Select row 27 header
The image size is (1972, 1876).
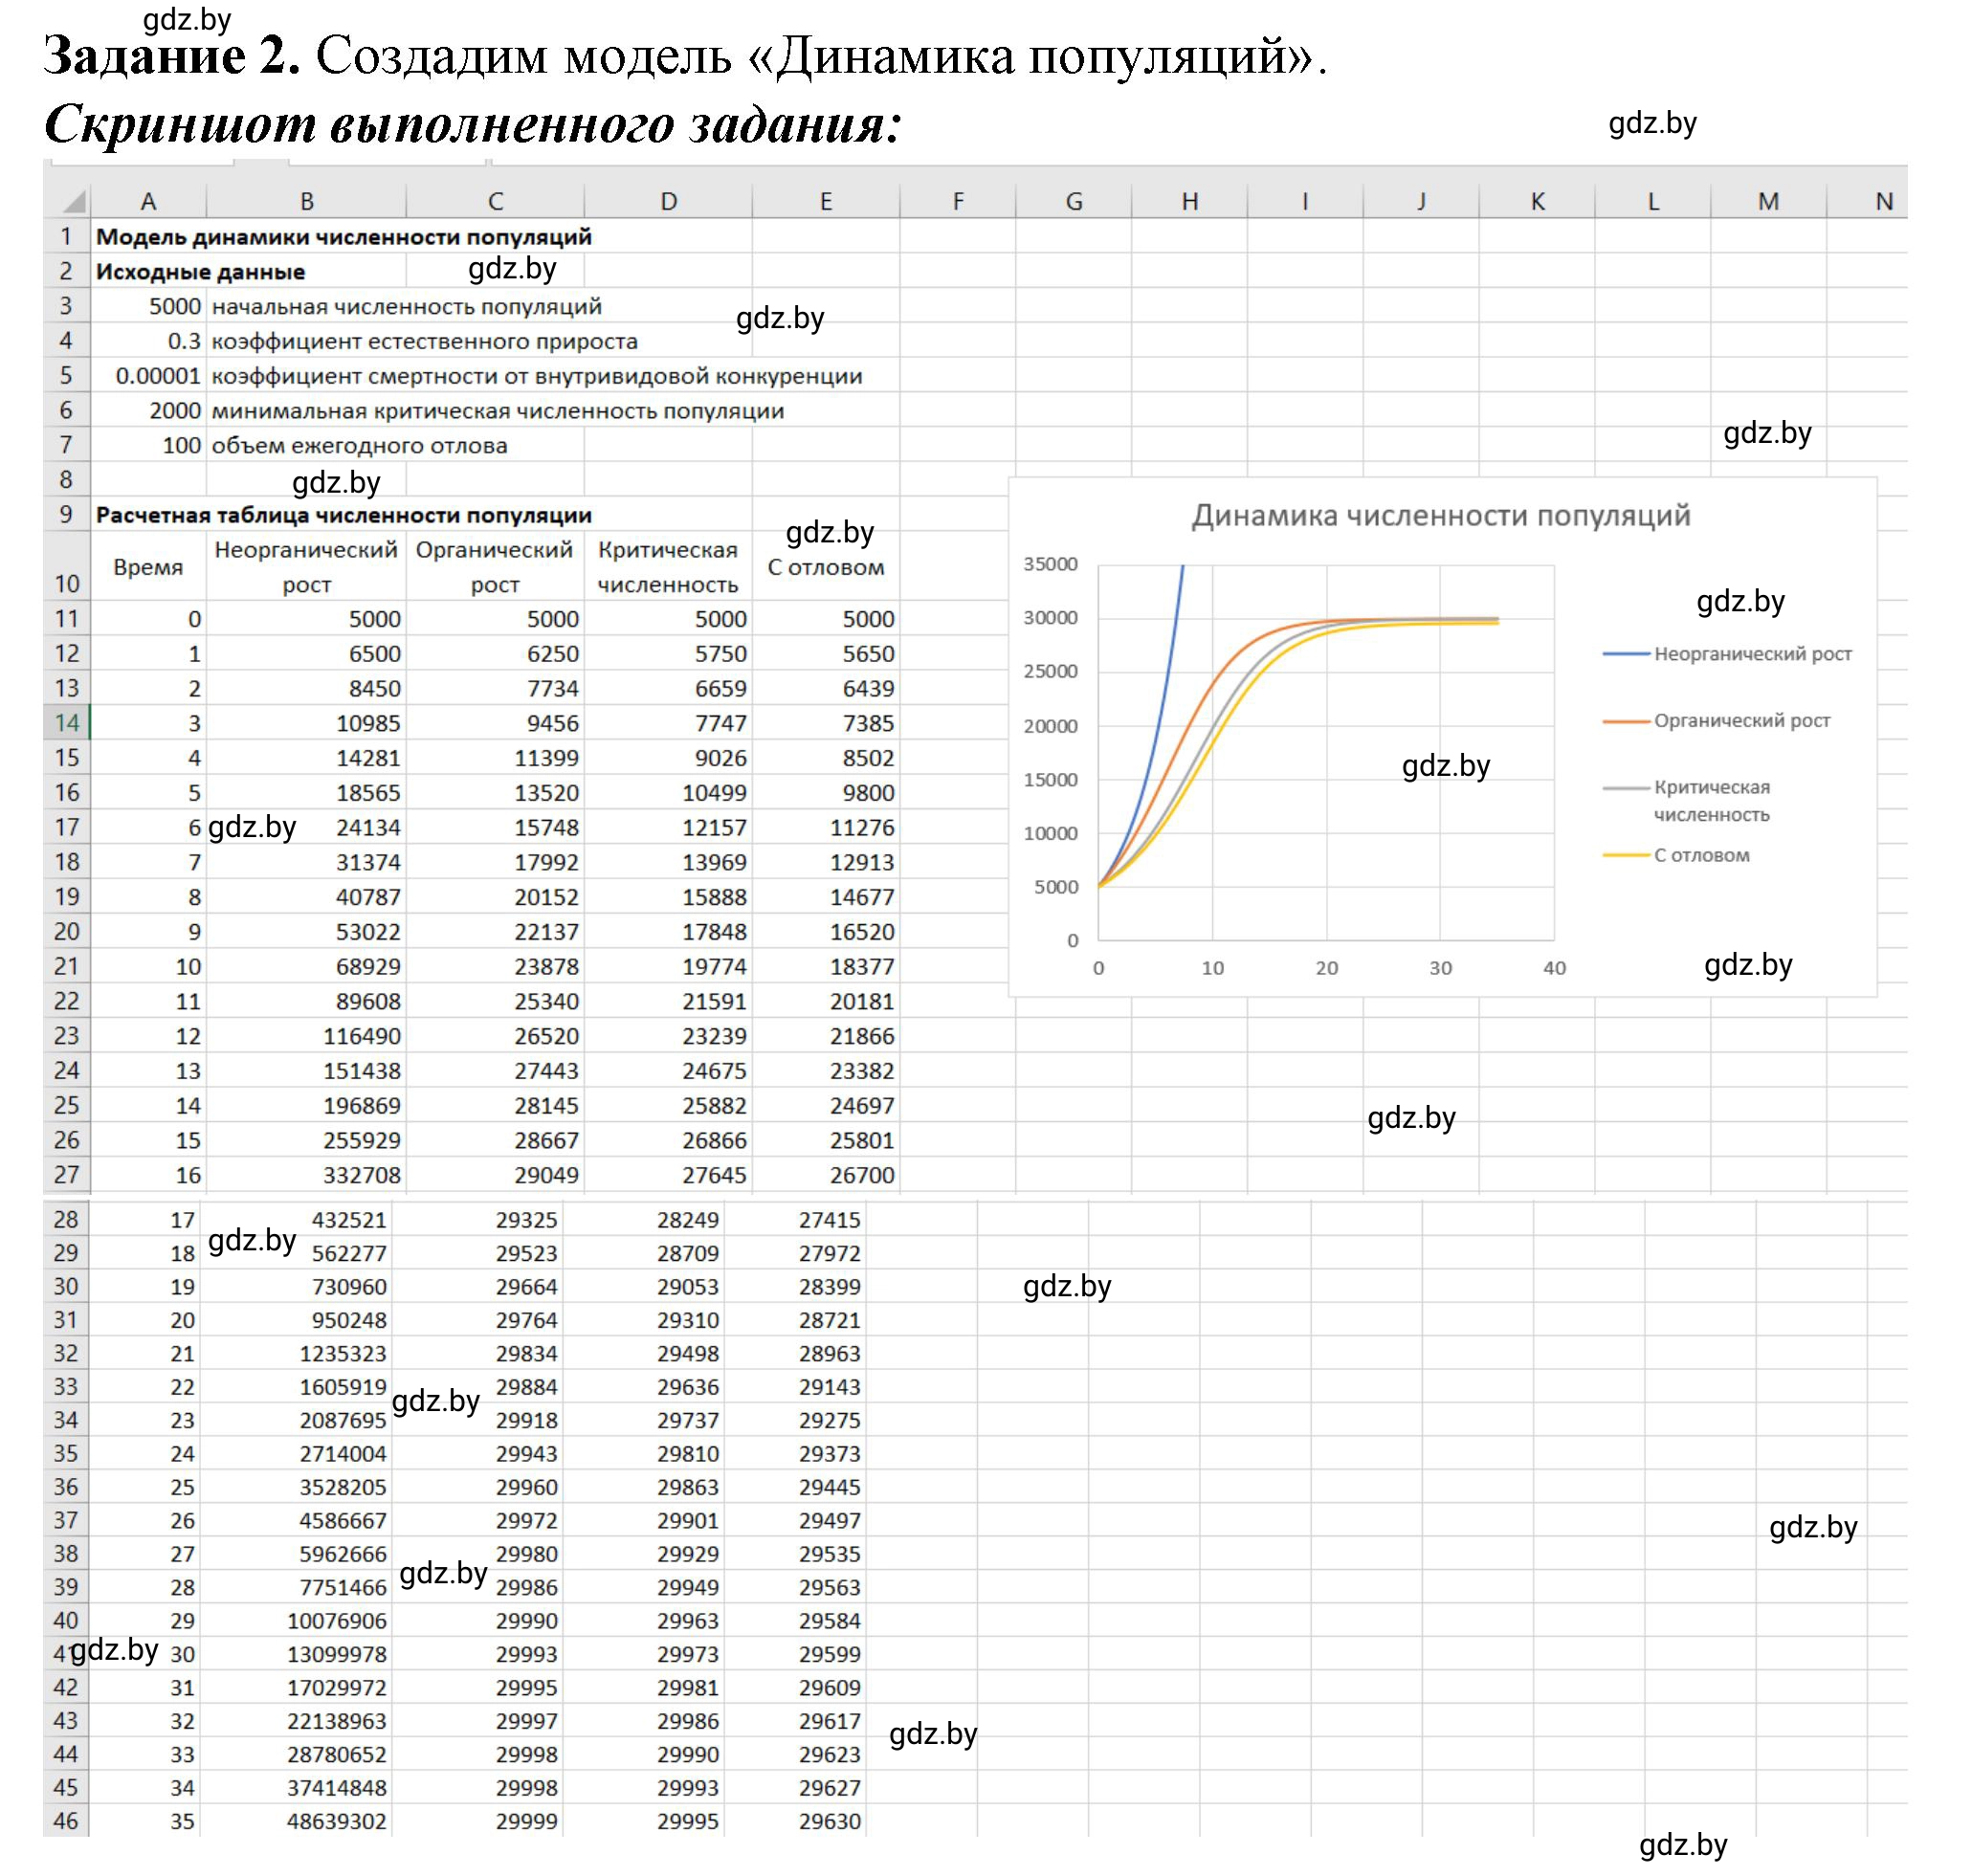point(67,1174)
